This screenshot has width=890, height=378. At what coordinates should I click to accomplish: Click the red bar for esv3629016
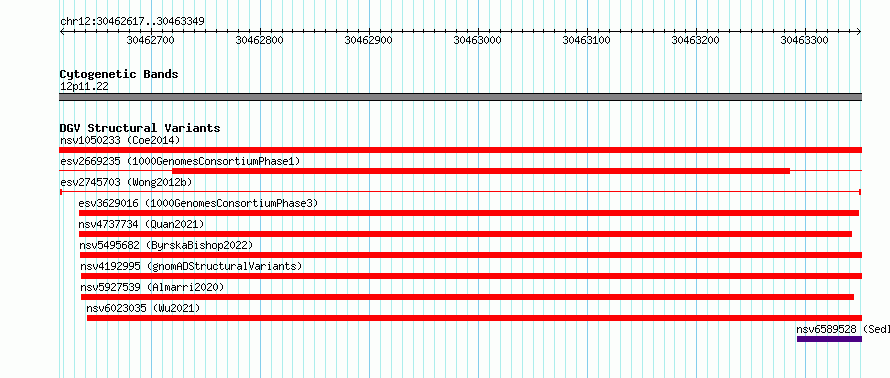[x=469, y=213]
